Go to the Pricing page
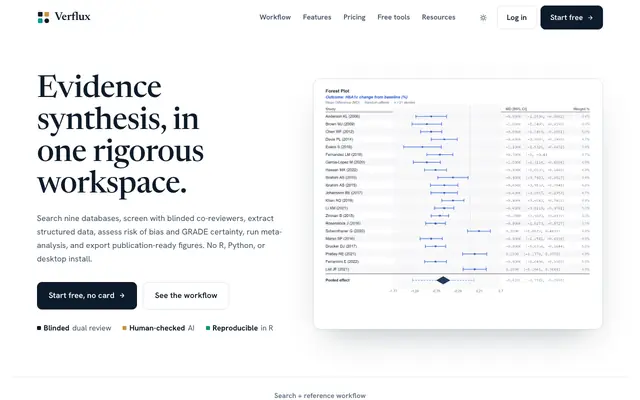The width and height of the screenshot is (640, 400). 354,17
